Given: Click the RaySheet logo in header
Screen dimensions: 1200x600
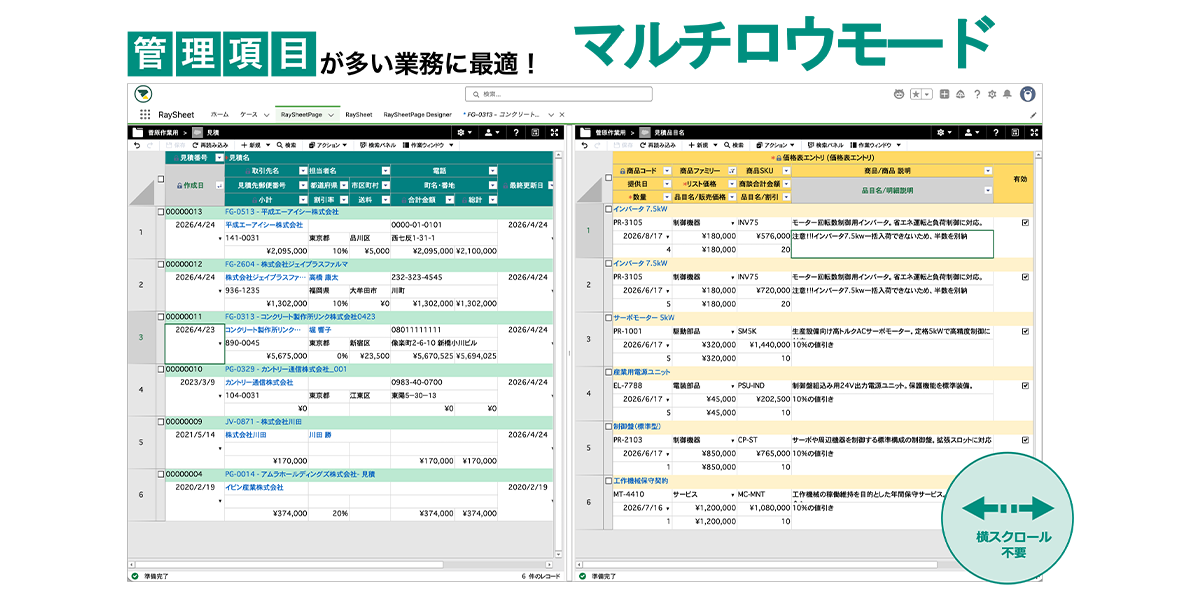Looking at the screenshot, I should 145,94.
